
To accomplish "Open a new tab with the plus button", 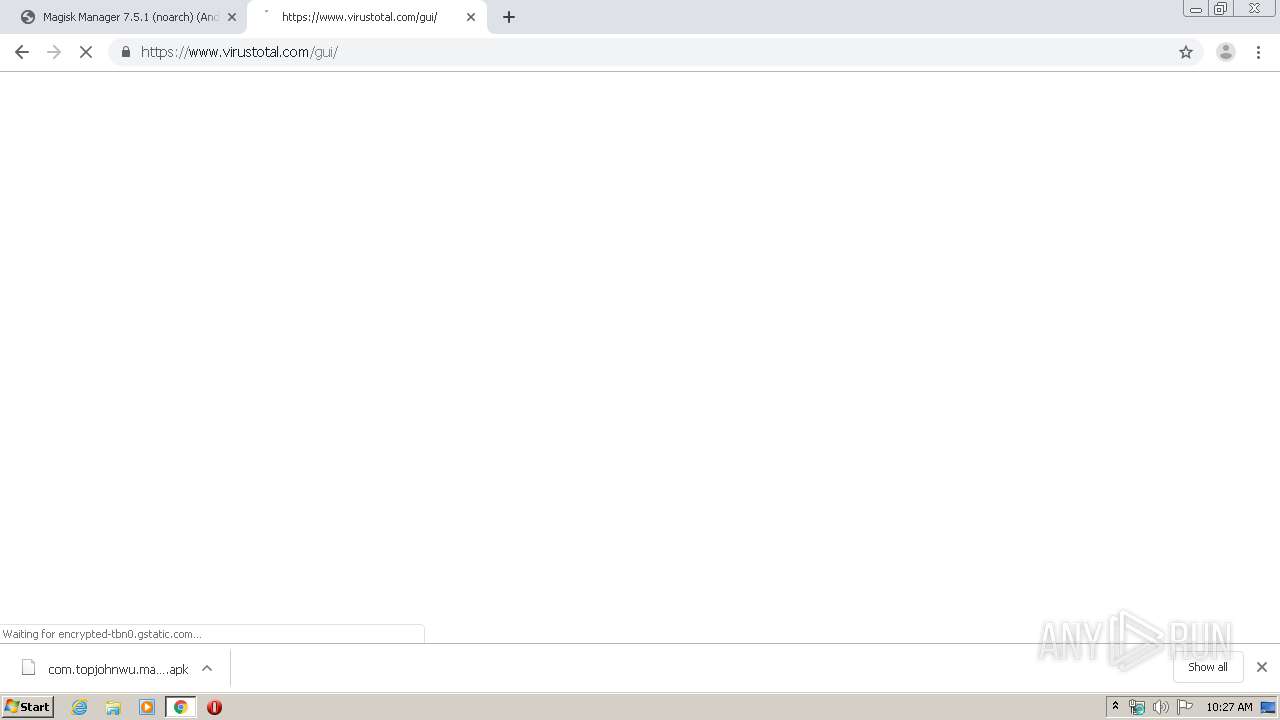I will 509,17.
